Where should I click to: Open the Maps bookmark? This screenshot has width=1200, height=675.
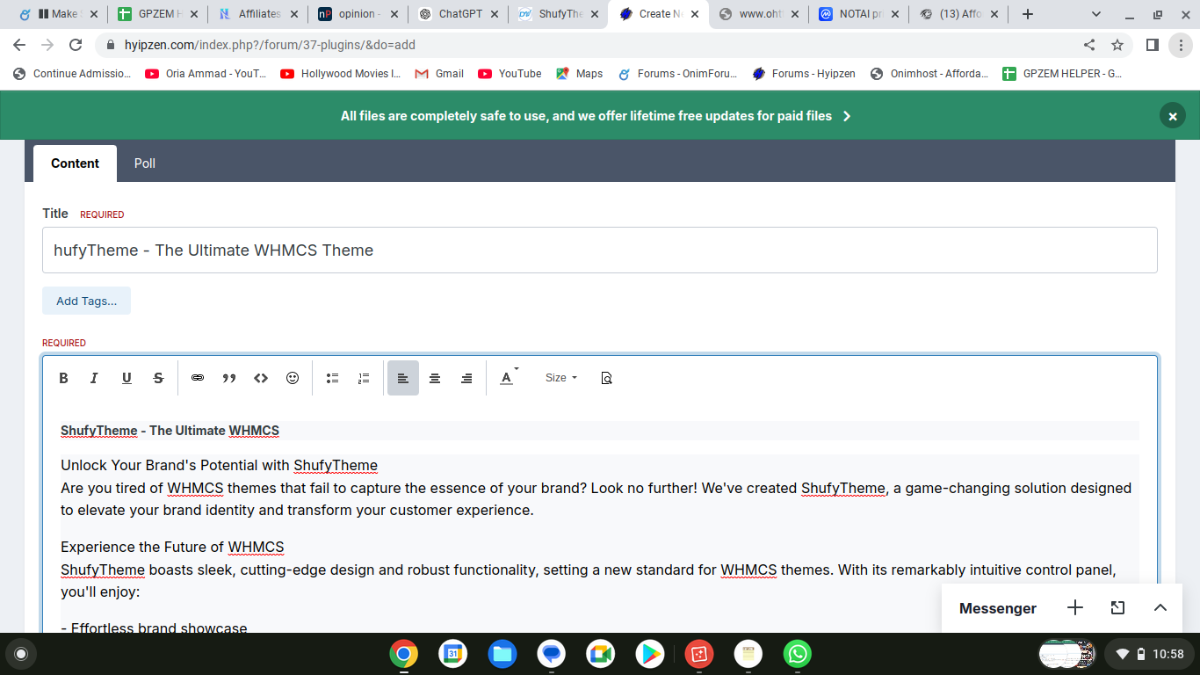tap(580, 73)
